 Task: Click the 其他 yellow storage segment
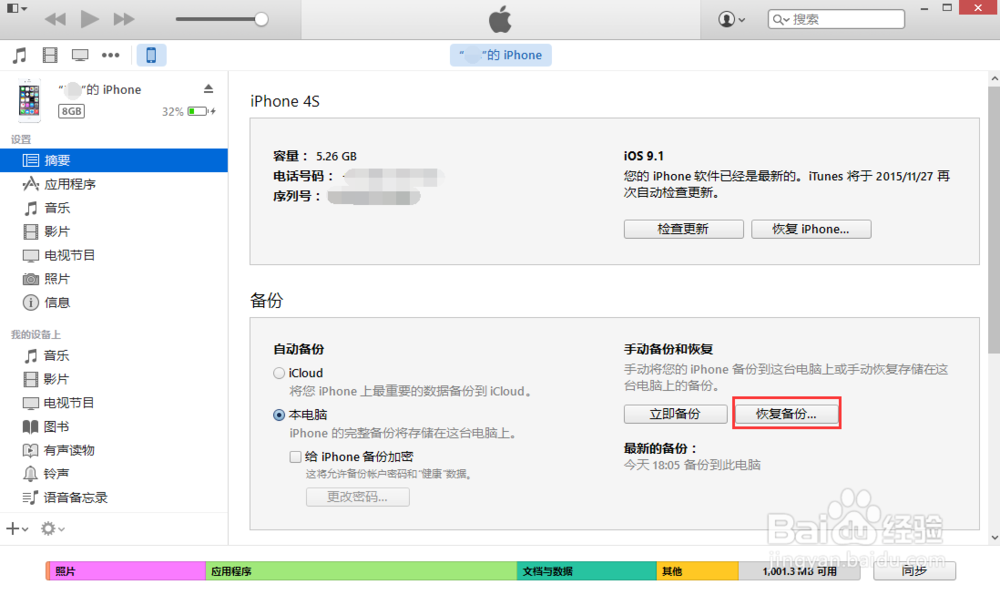click(697, 571)
